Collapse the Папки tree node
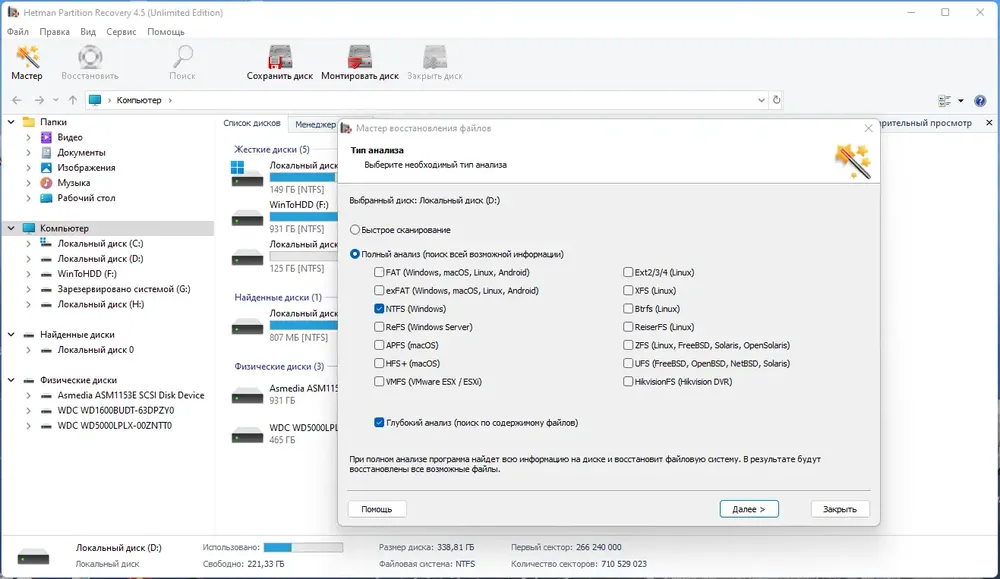This screenshot has height=579, width=1000. coord(11,122)
